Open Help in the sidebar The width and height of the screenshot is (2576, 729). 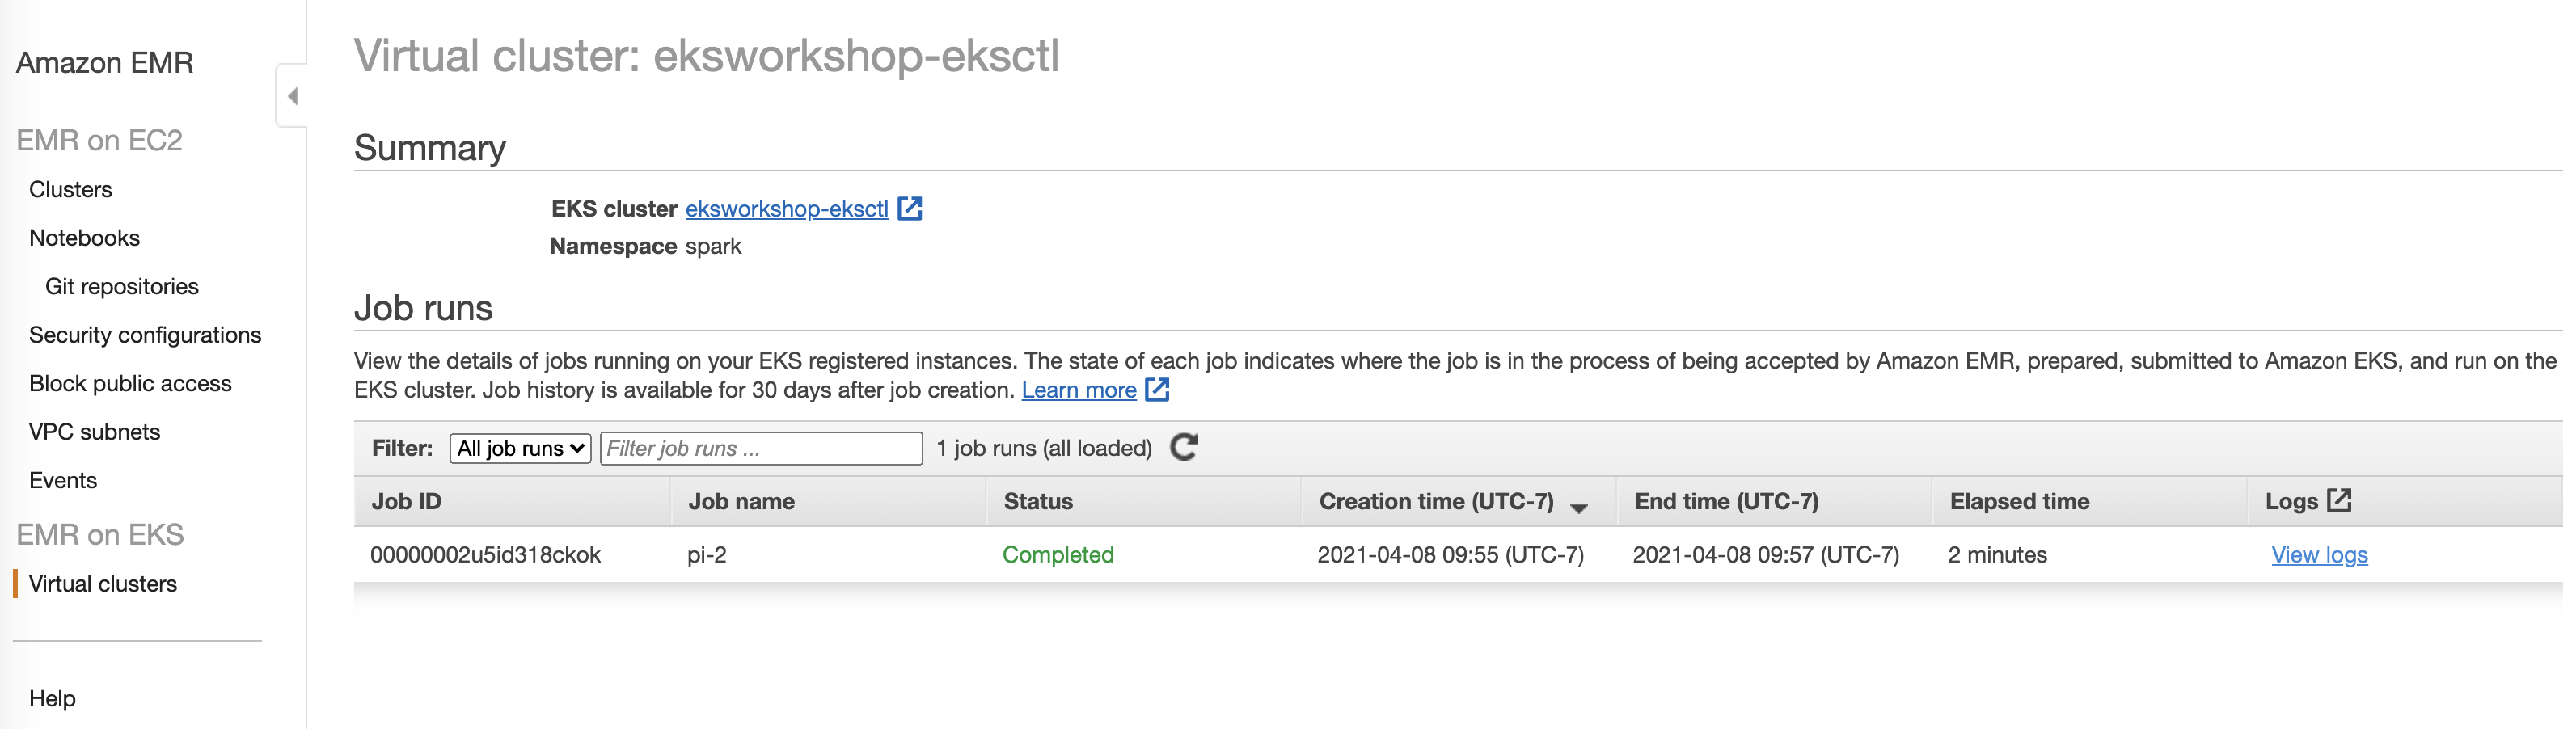pyautogui.click(x=52, y=698)
